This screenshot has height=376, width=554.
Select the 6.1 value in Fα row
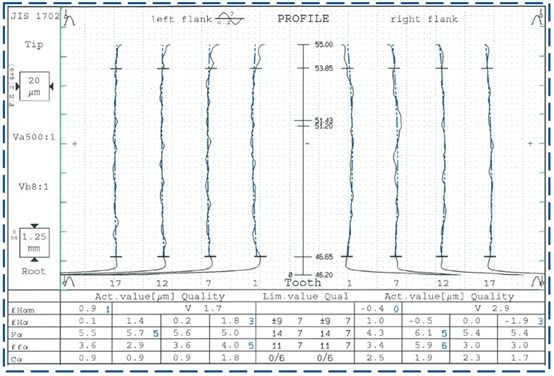pos(423,333)
